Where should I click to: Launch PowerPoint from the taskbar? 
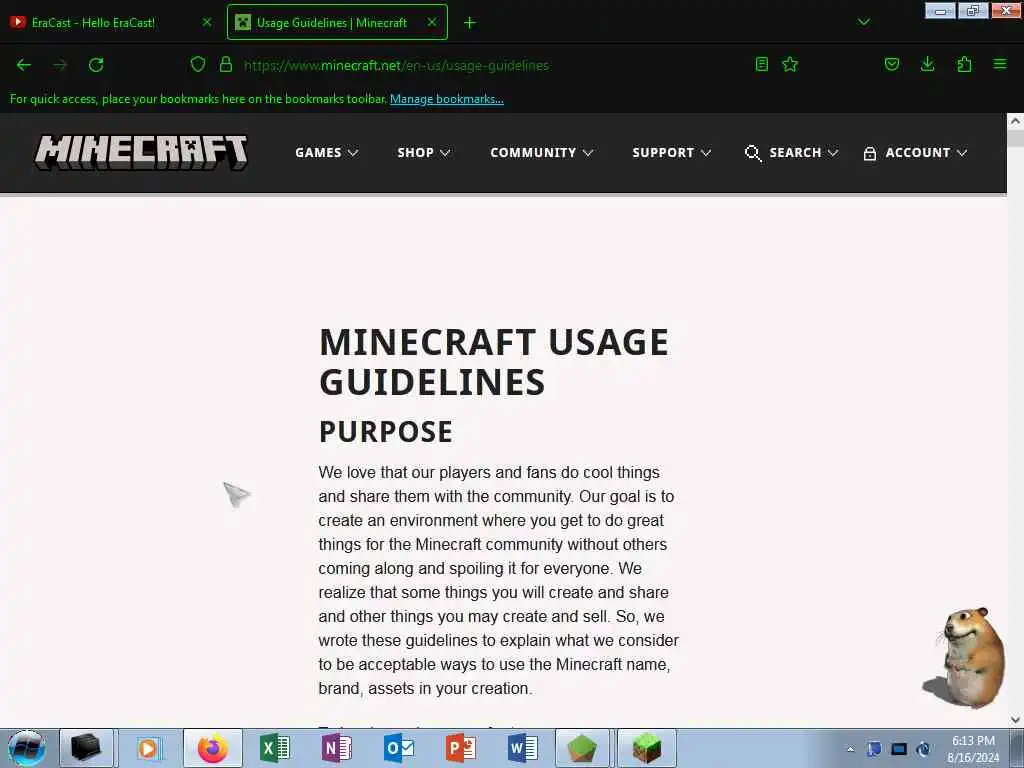coord(460,748)
